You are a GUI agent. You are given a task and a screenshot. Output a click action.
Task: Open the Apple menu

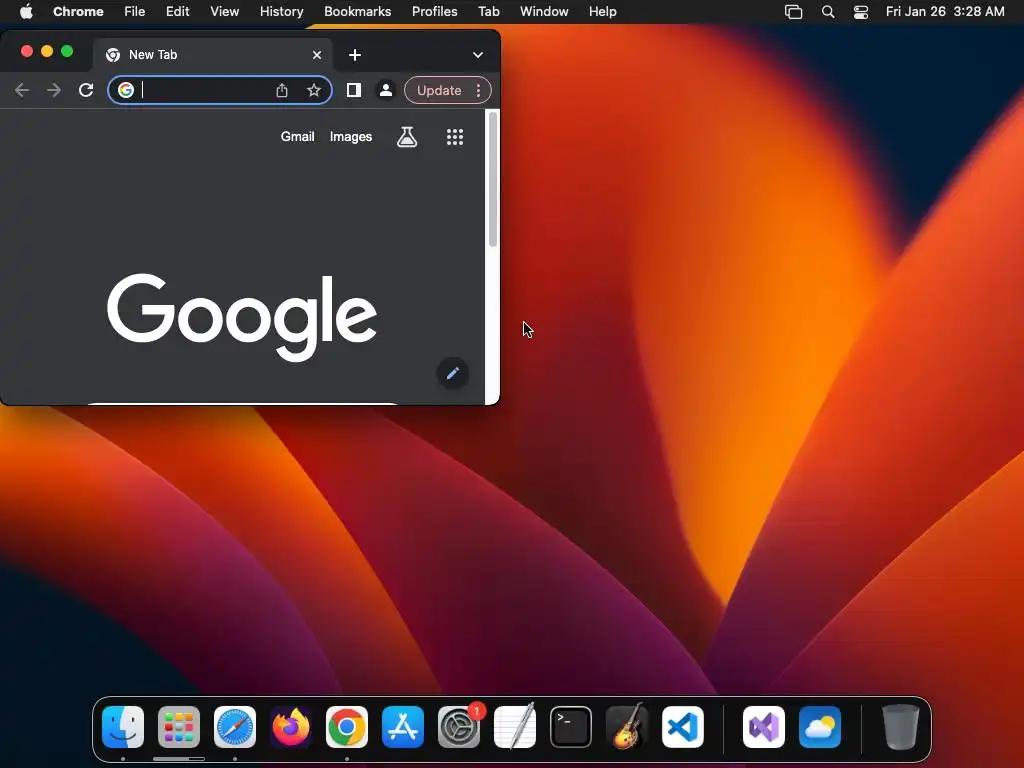tap(26, 12)
